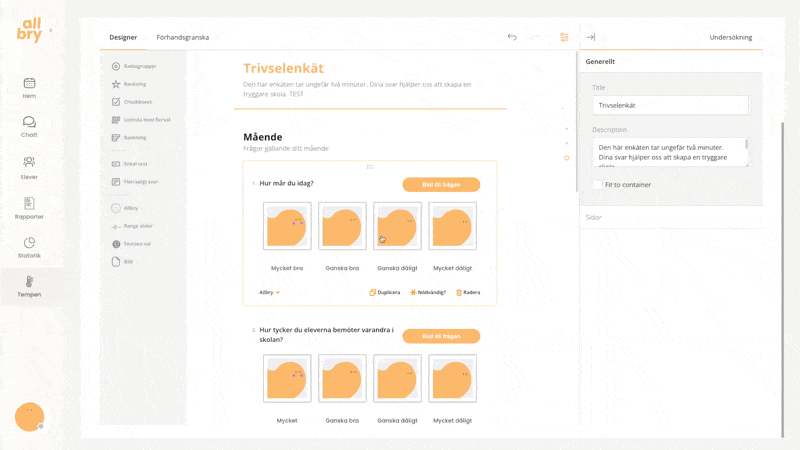
Task: Enable the Fit to container checkbox
Action: coord(598,185)
